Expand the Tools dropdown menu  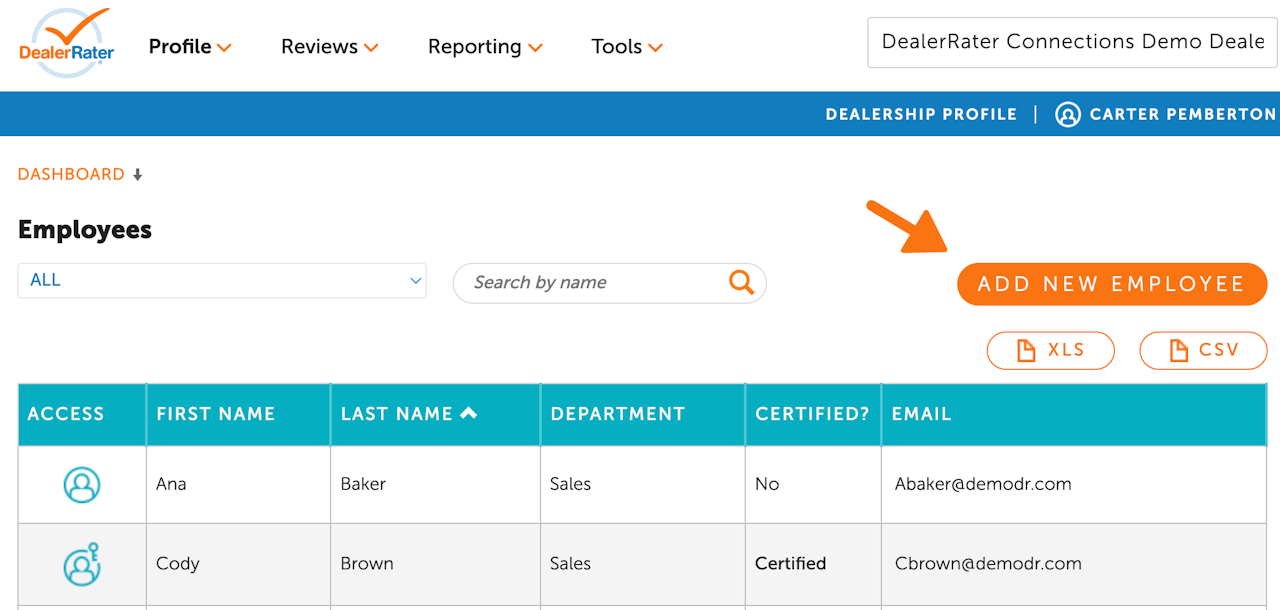[x=627, y=47]
